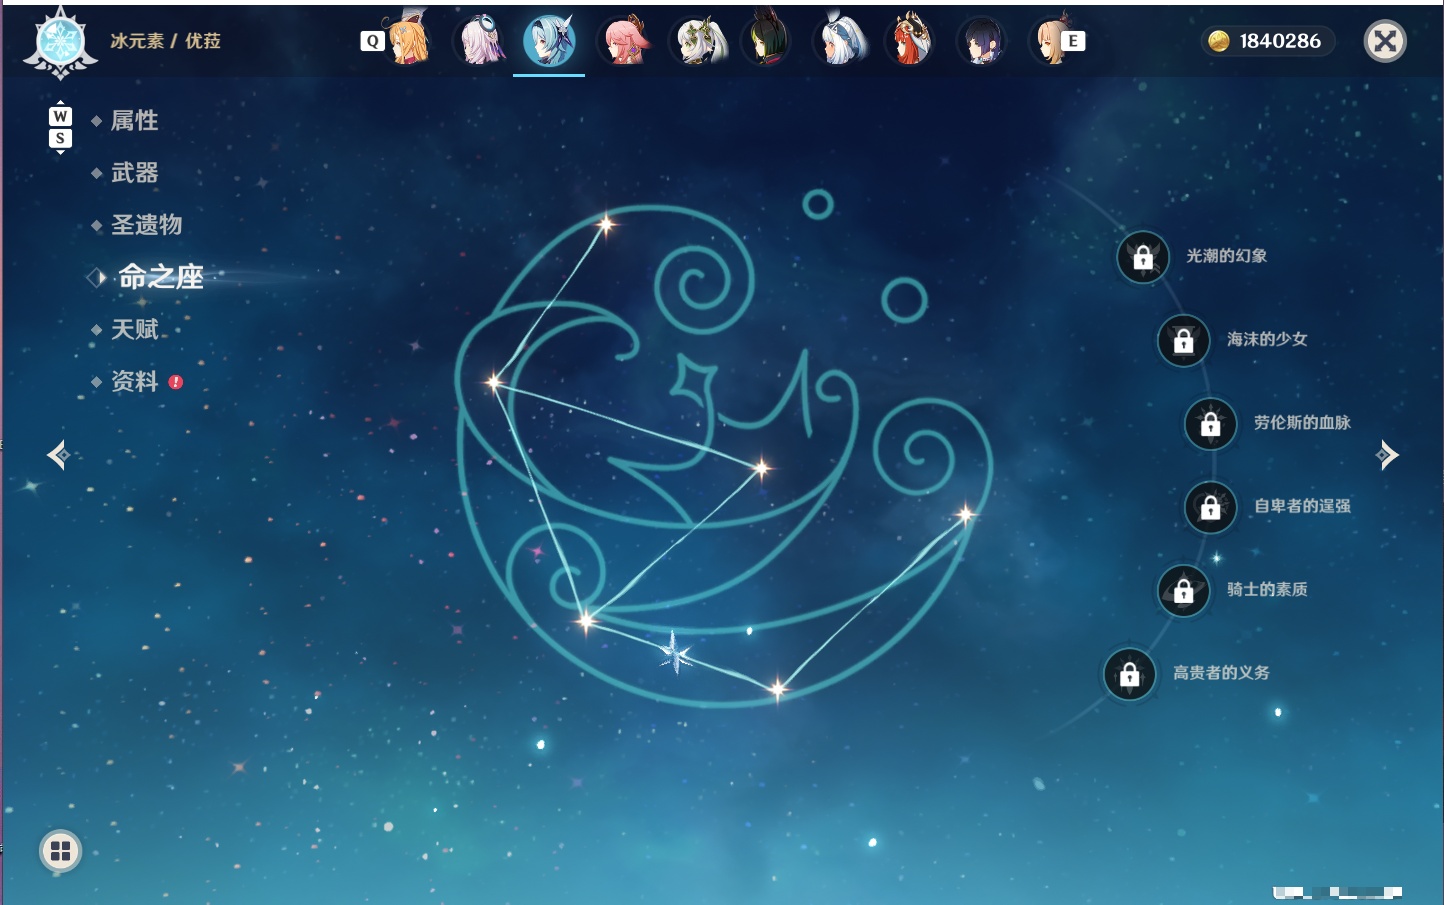The height and width of the screenshot is (905, 1444).
Task: Select the pink-haired character portrait
Action: (625, 40)
